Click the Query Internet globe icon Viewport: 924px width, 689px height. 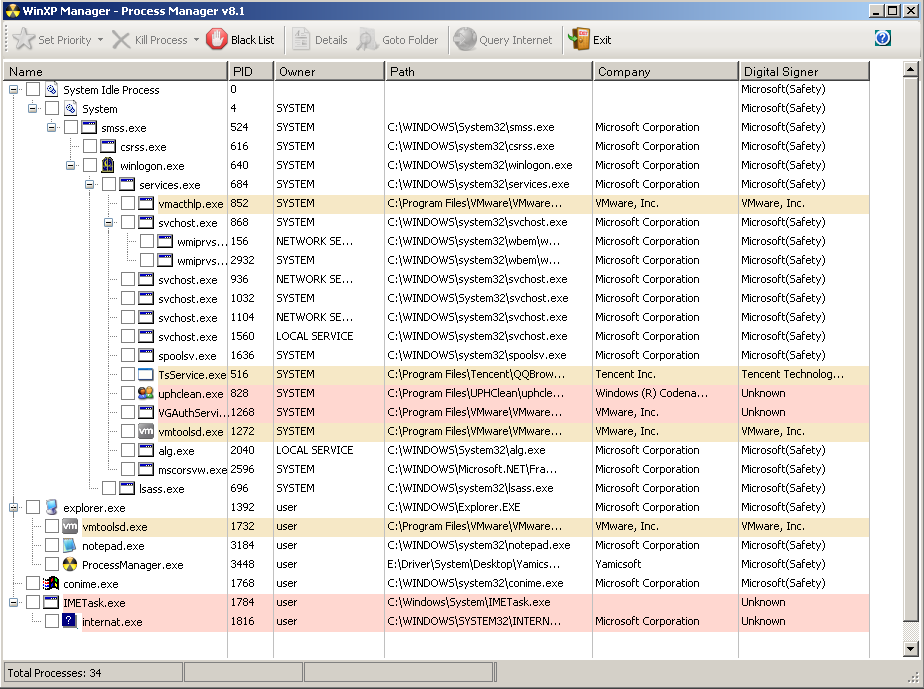pos(464,40)
